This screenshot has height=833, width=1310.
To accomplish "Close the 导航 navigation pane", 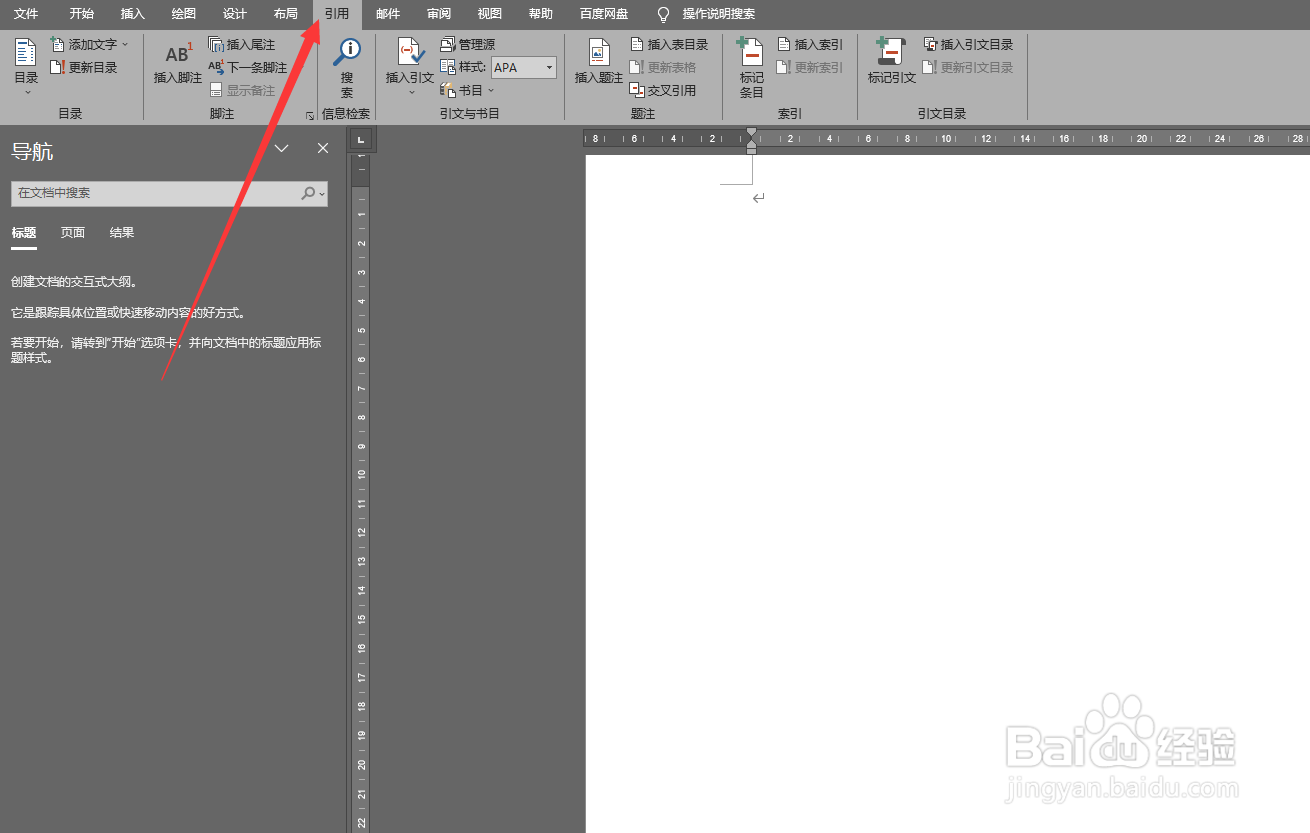I will coord(323,148).
